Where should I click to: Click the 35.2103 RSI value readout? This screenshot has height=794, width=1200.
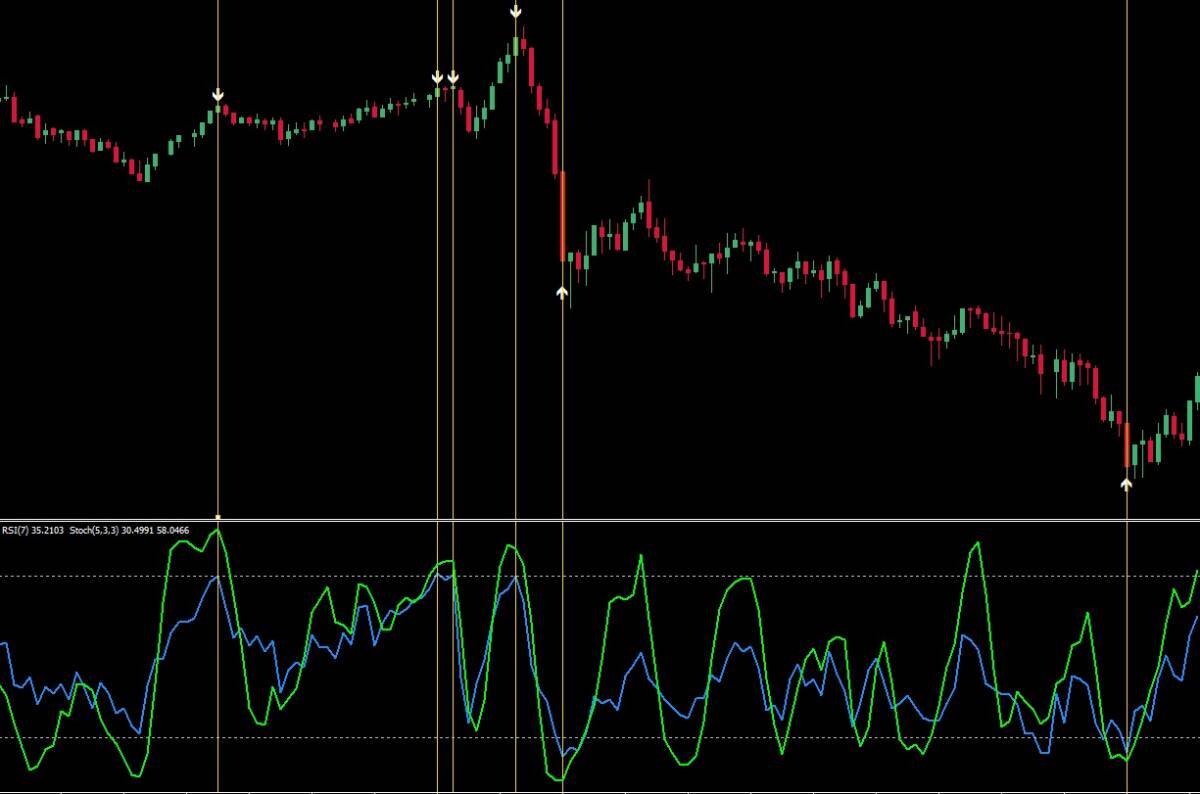[x=48, y=530]
